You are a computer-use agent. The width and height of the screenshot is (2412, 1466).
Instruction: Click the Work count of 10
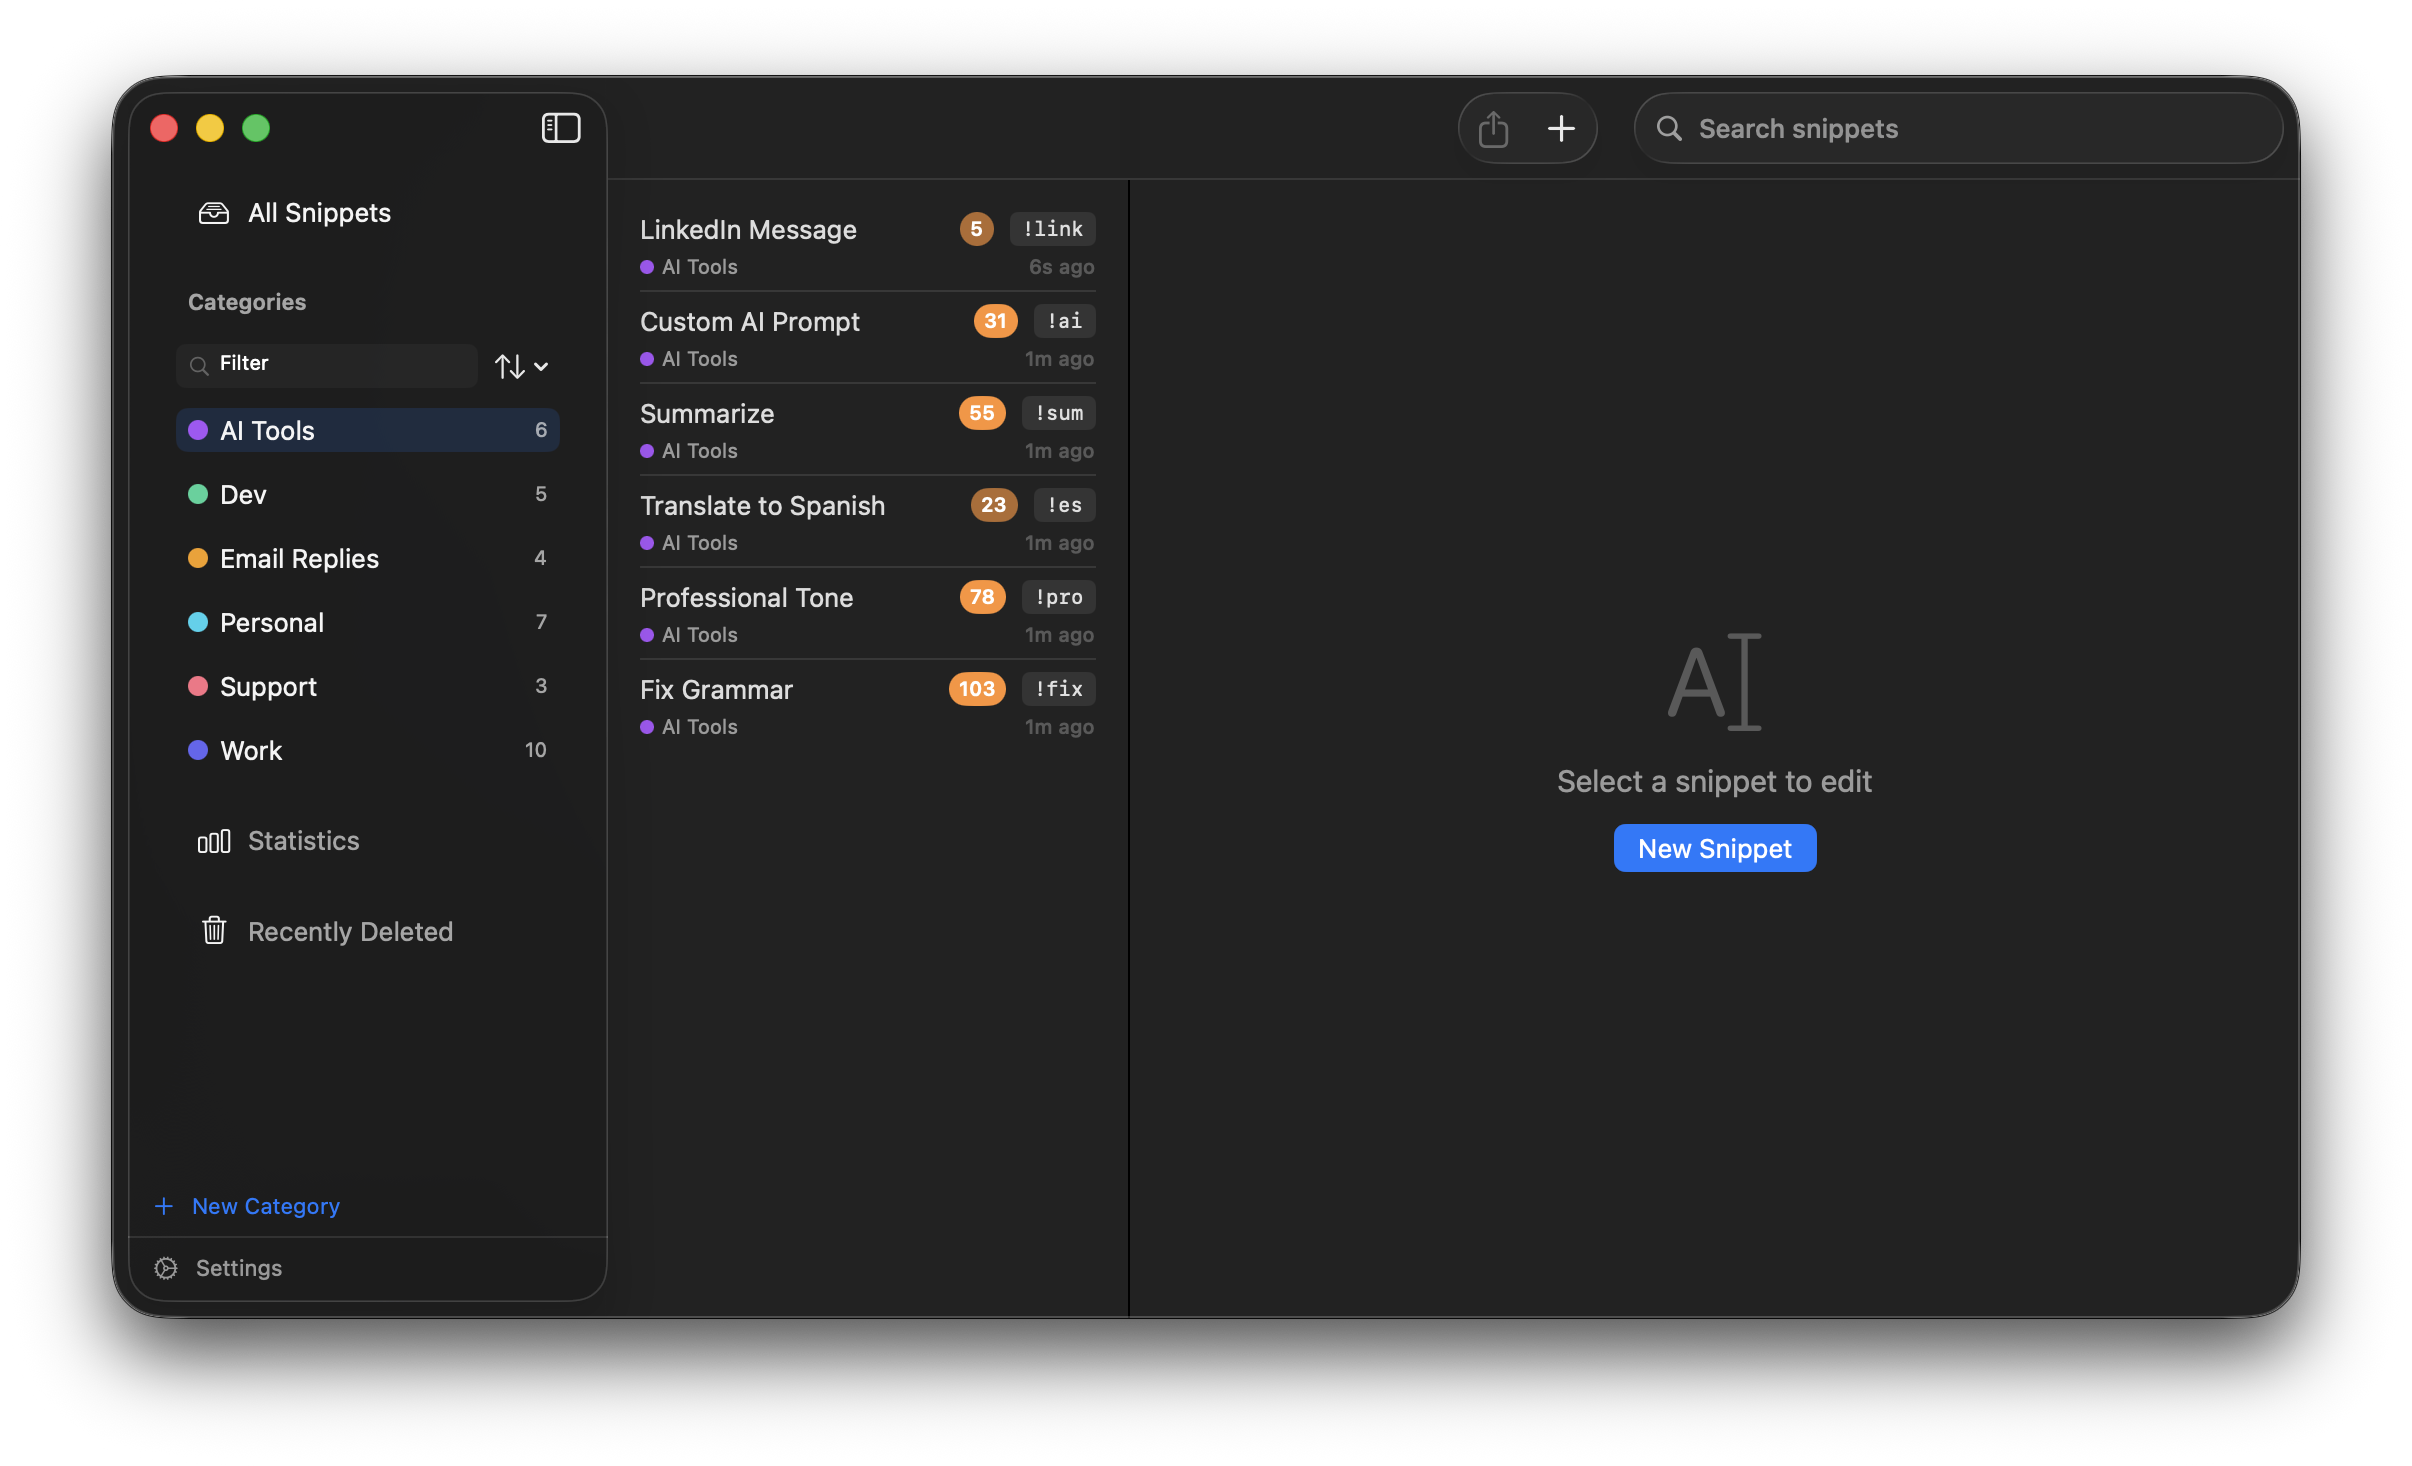535,750
